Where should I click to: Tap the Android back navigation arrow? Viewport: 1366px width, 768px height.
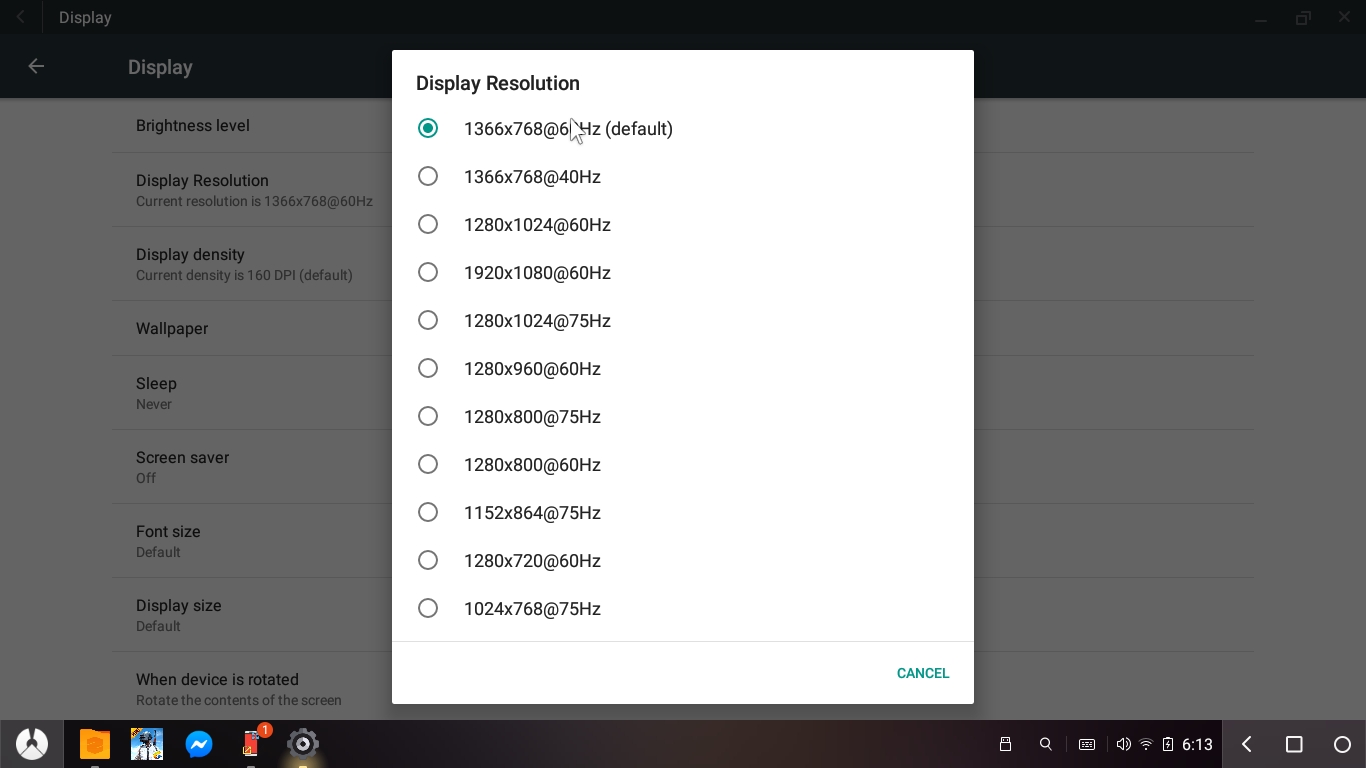pyautogui.click(x=1246, y=744)
